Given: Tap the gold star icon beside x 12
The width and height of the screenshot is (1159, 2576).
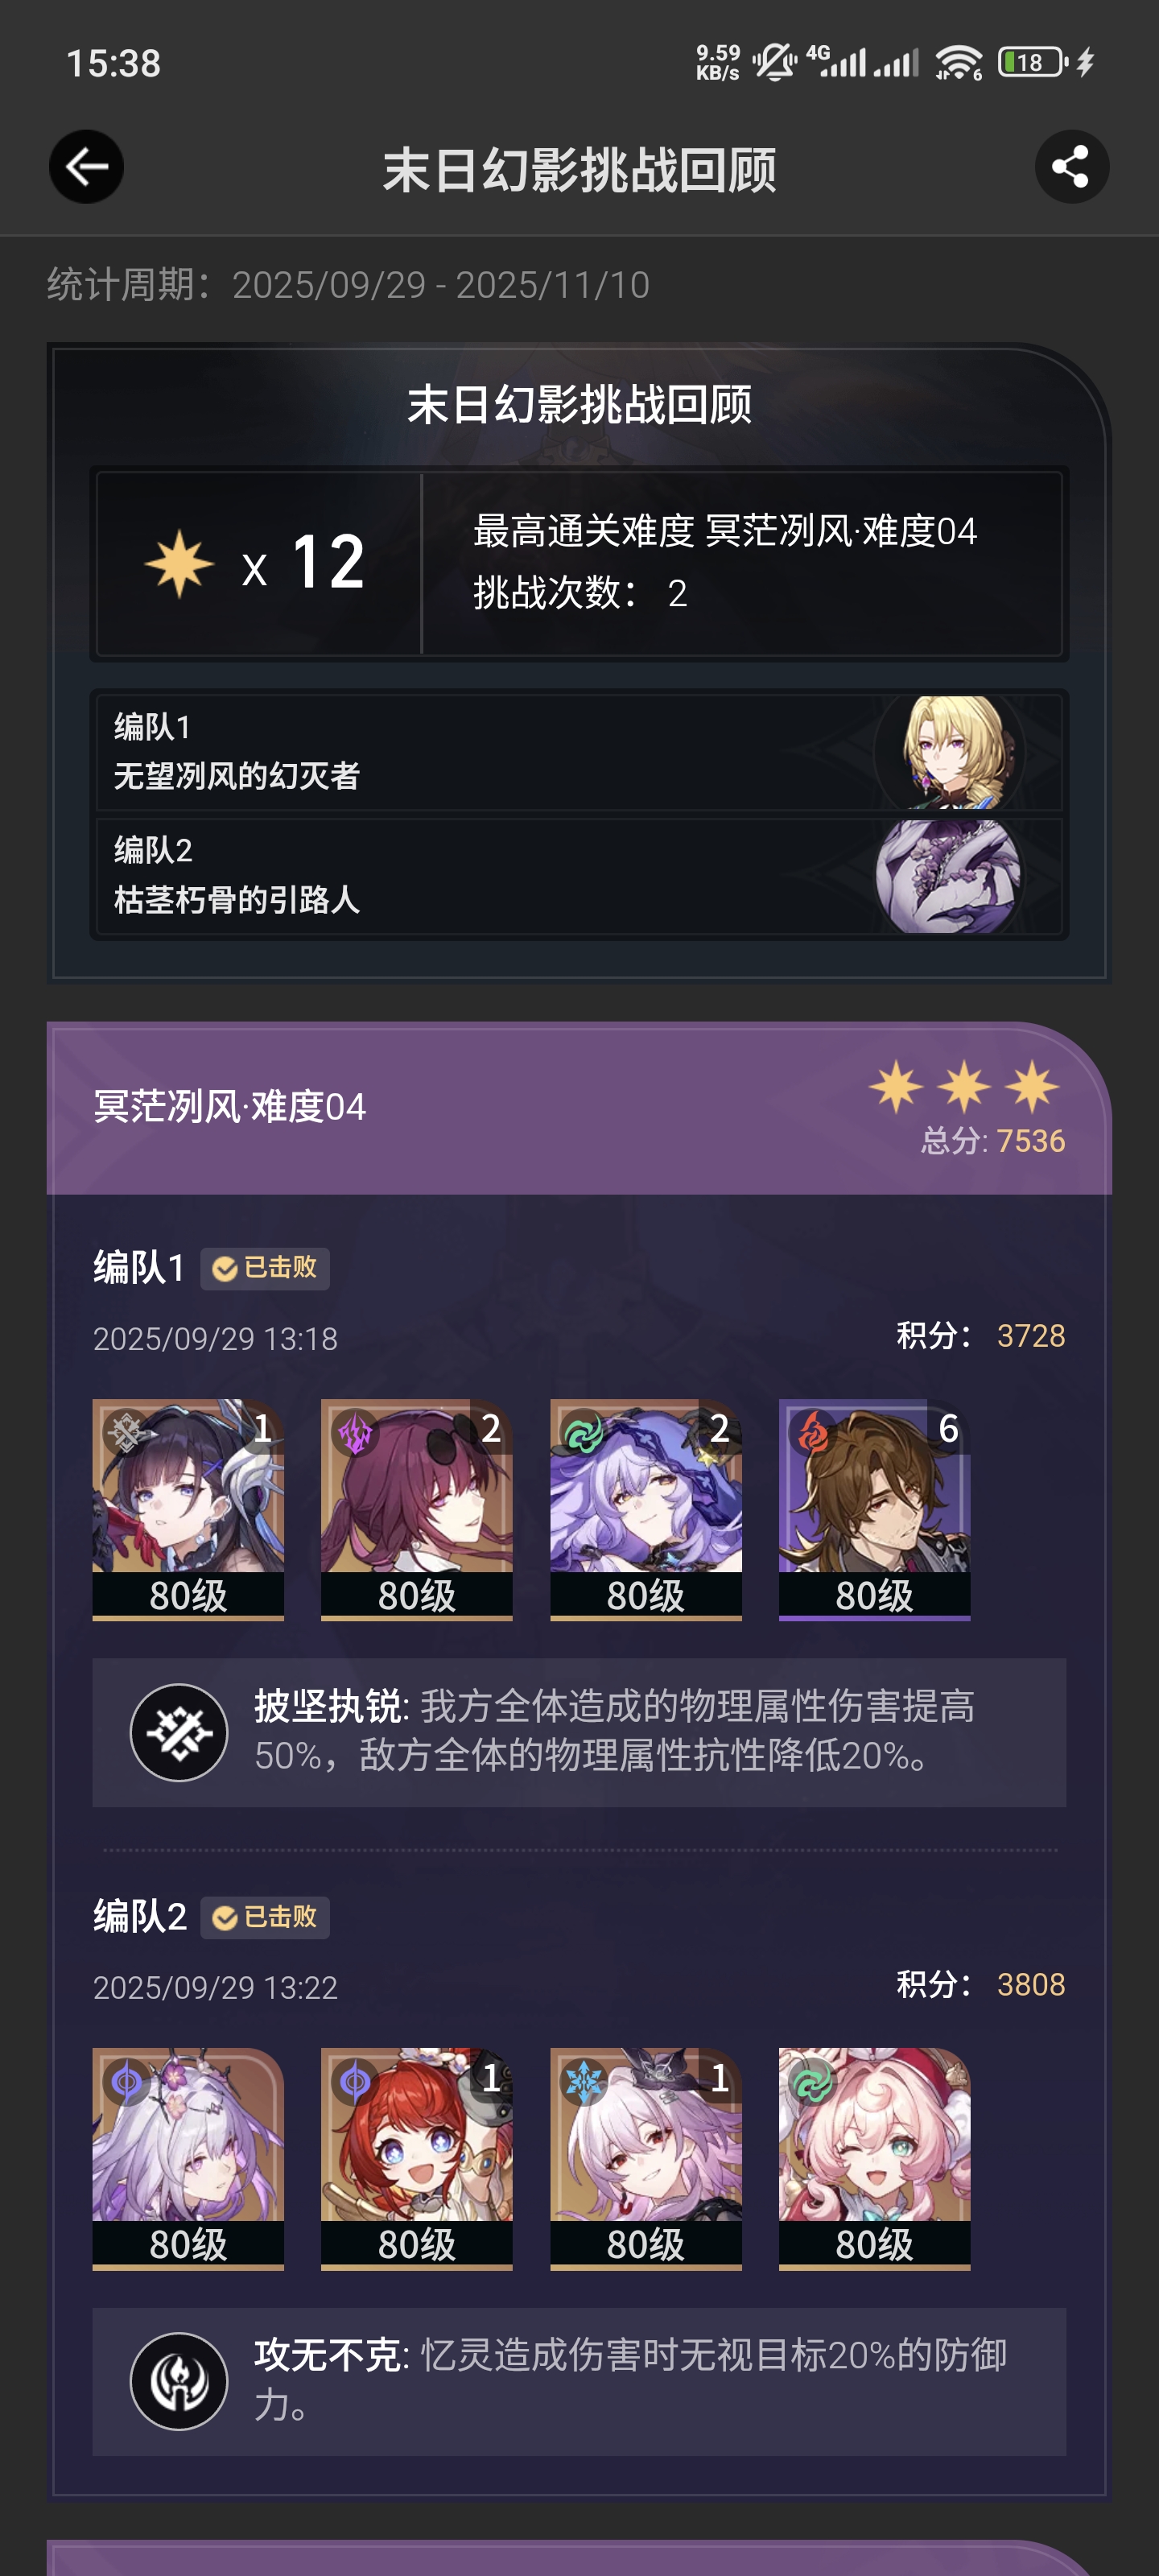Looking at the screenshot, I should (179, 564).
